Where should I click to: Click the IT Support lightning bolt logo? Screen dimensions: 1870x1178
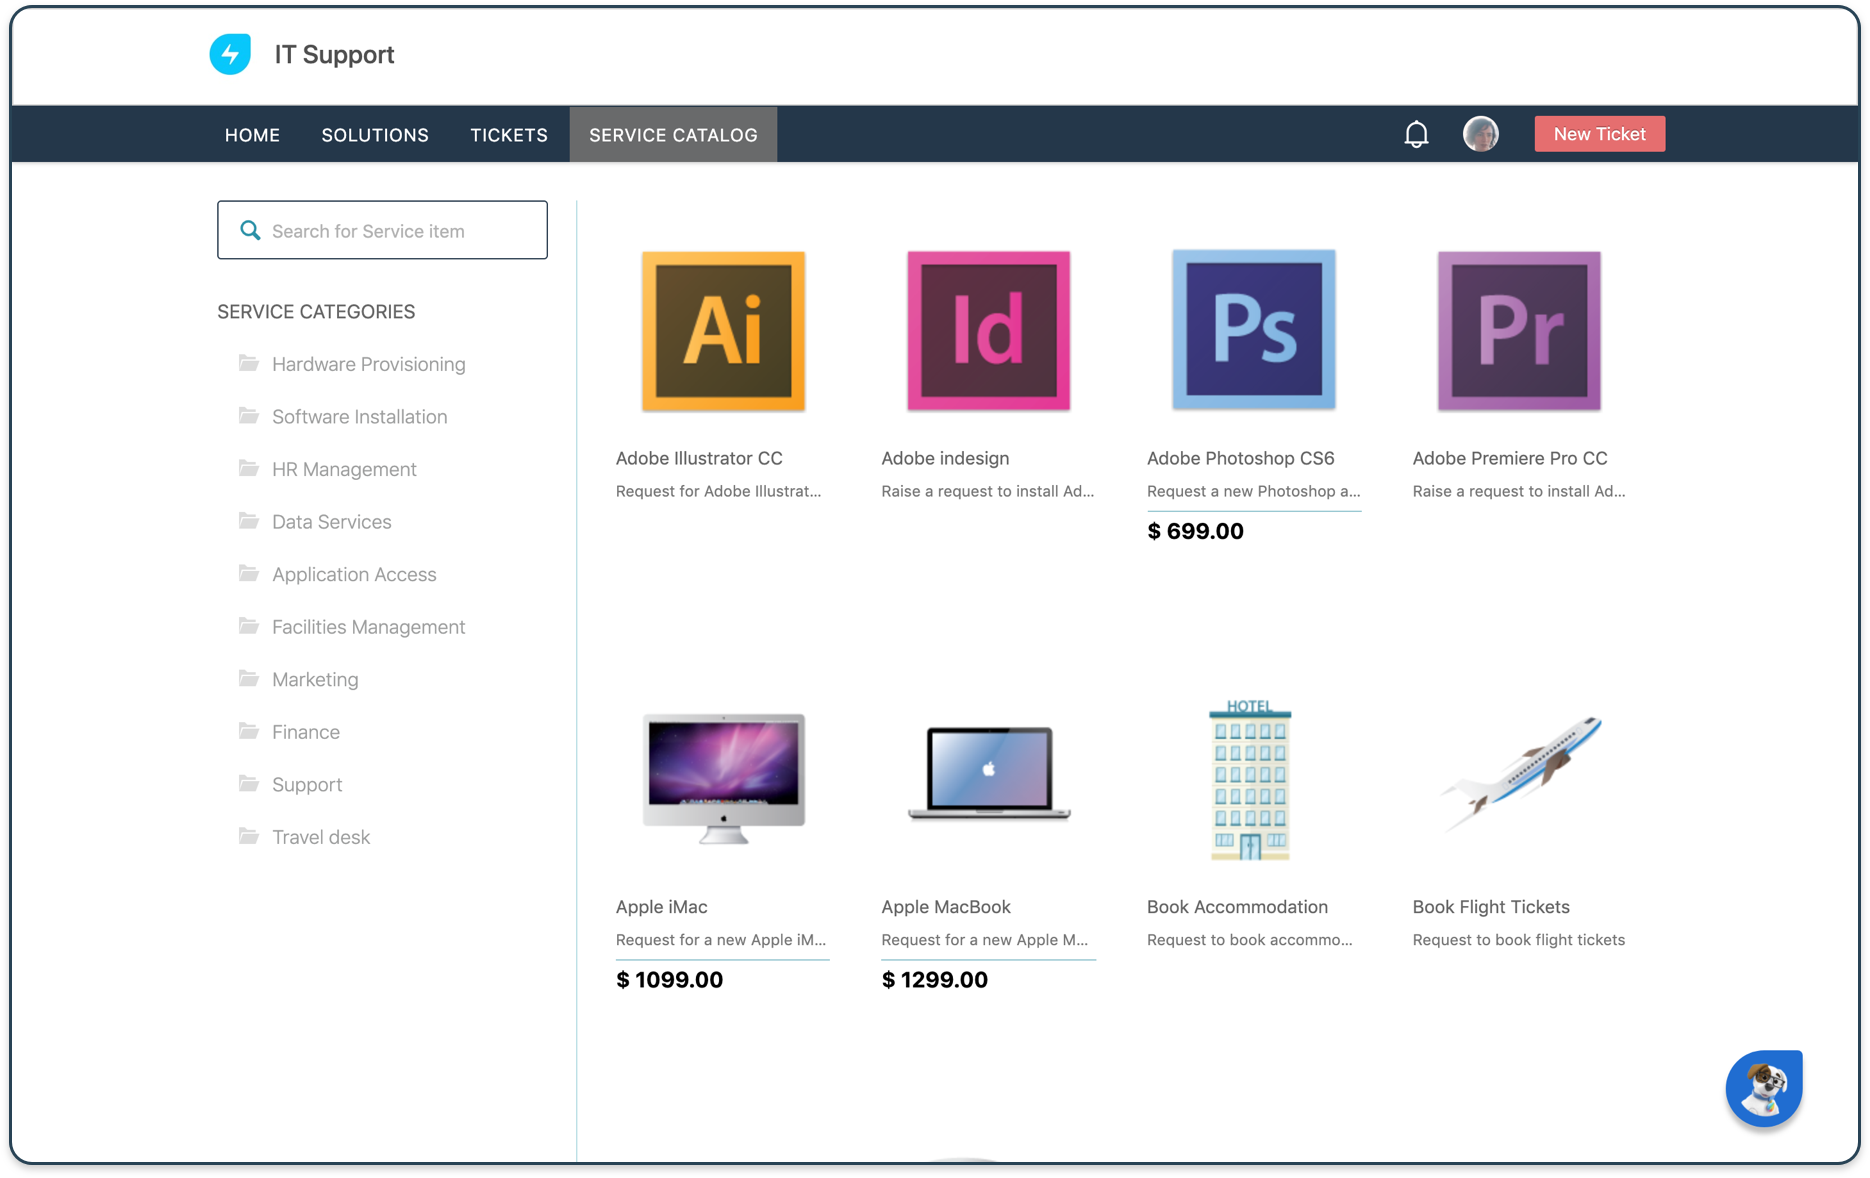tap(230, 54)
